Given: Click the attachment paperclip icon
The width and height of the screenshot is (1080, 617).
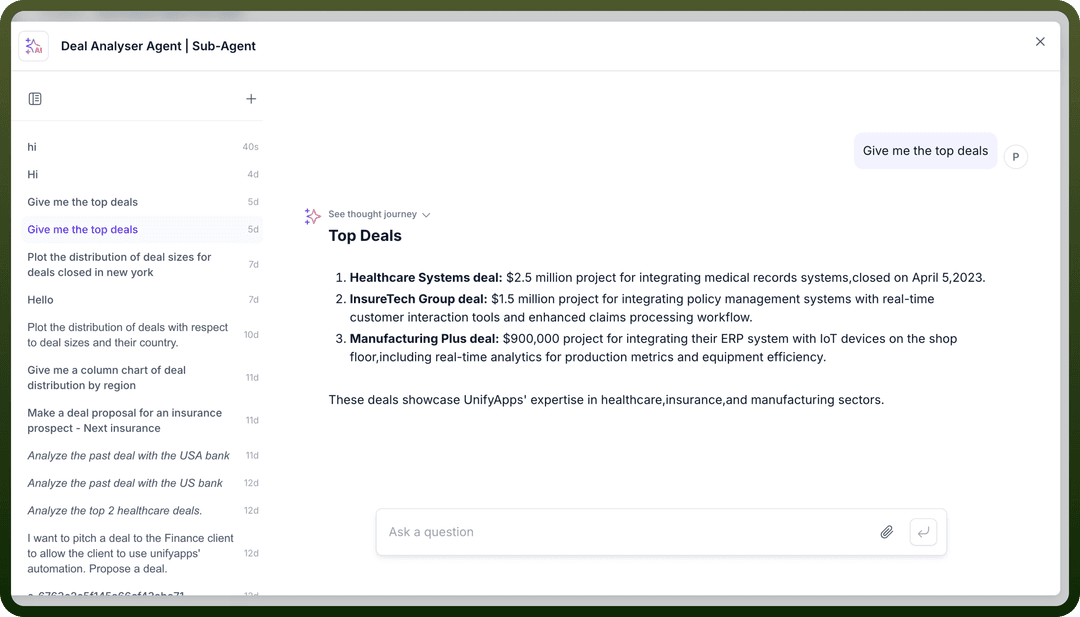Looking at the screenshot, I should pos(887,532).
